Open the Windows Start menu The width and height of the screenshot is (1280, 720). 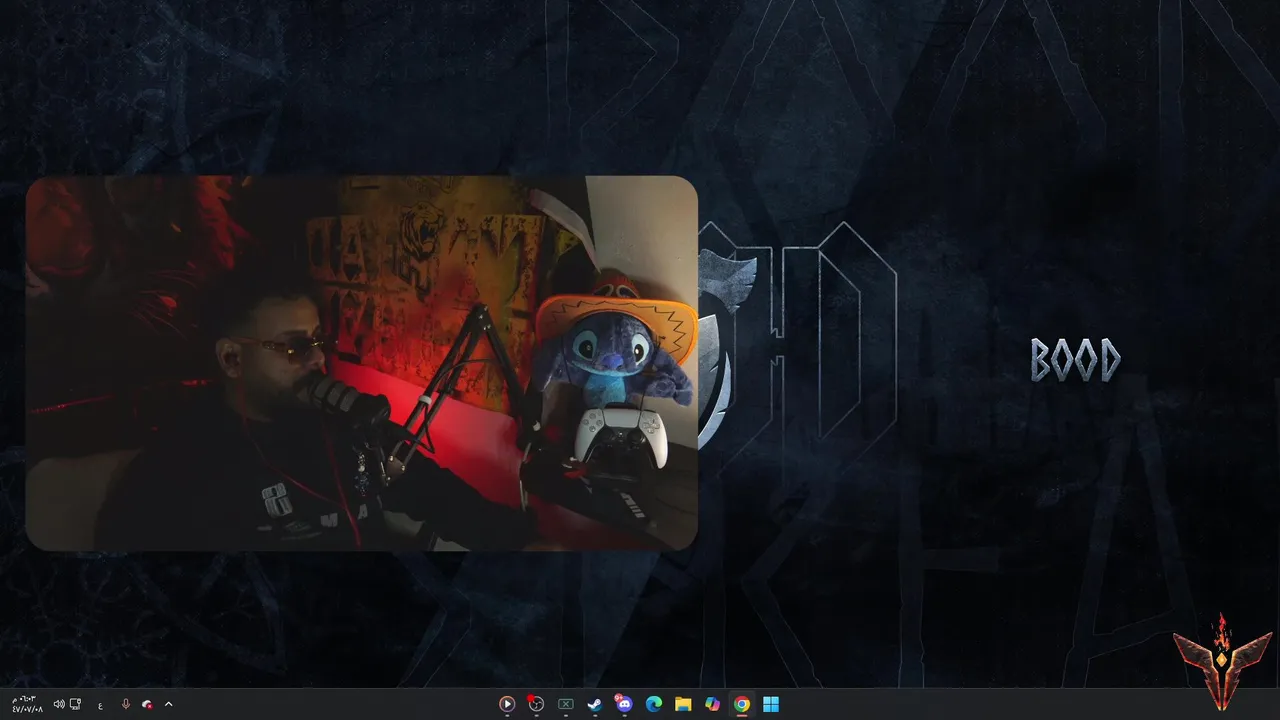click(x=771, y=704)
